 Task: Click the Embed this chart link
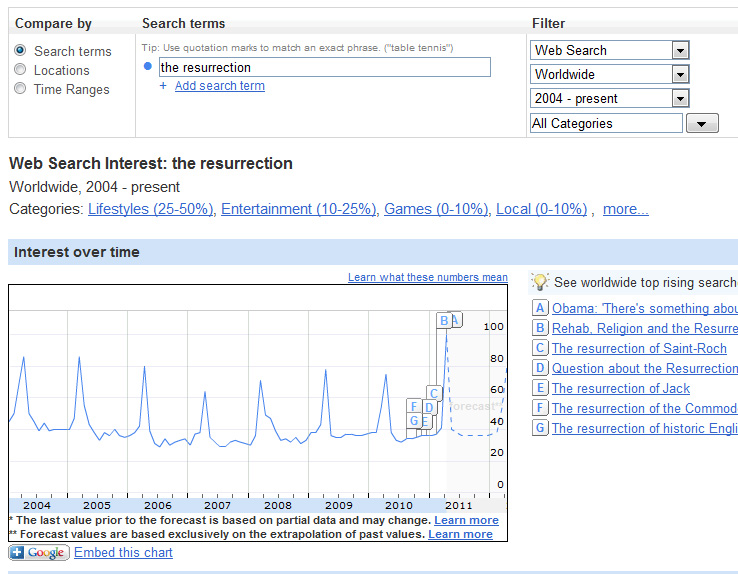pyautogui.click(x=123, y=553)
